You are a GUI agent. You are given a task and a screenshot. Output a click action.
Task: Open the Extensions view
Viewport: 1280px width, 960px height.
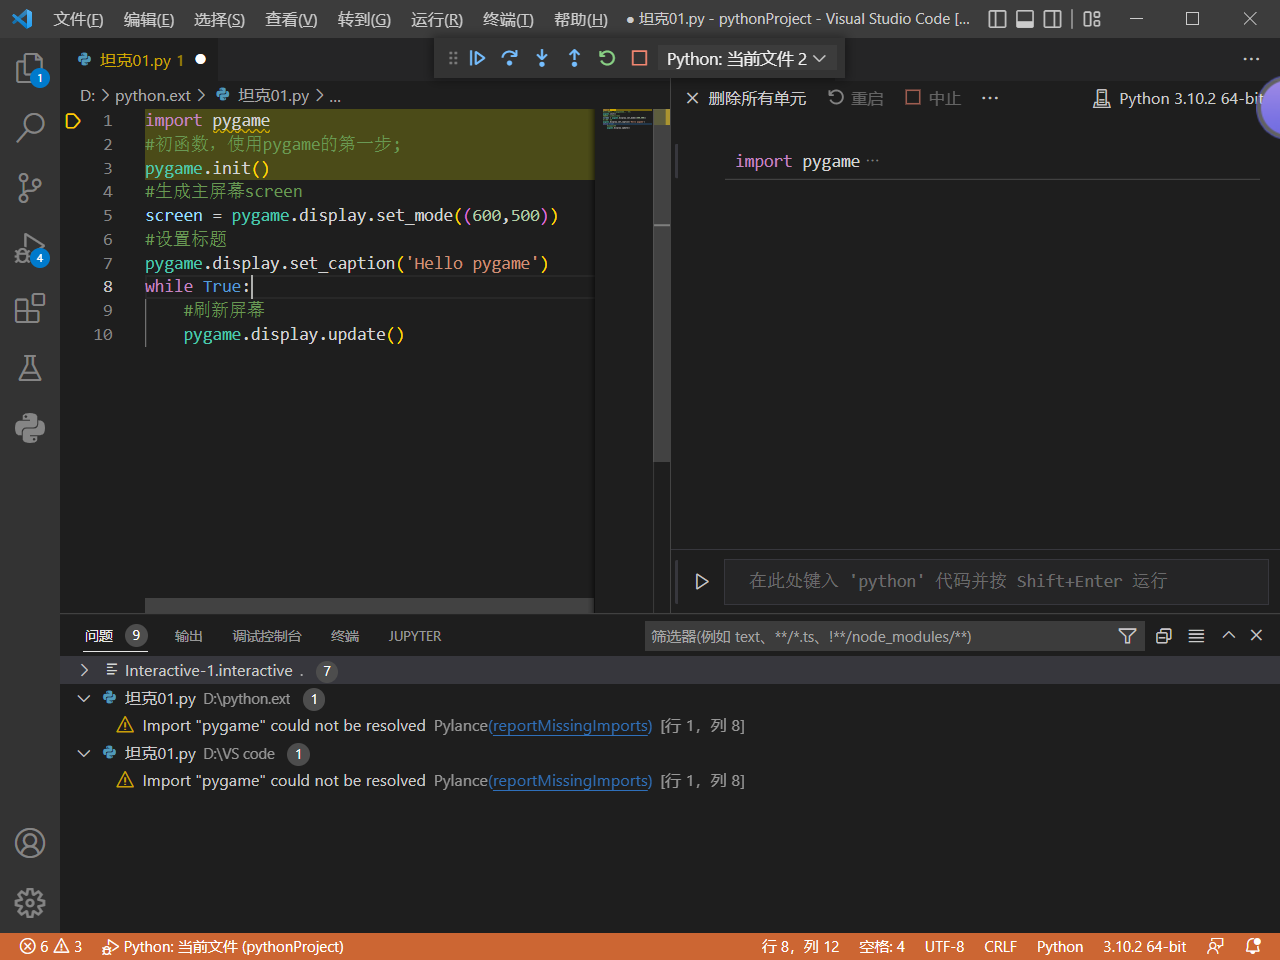tap(30, 308)
